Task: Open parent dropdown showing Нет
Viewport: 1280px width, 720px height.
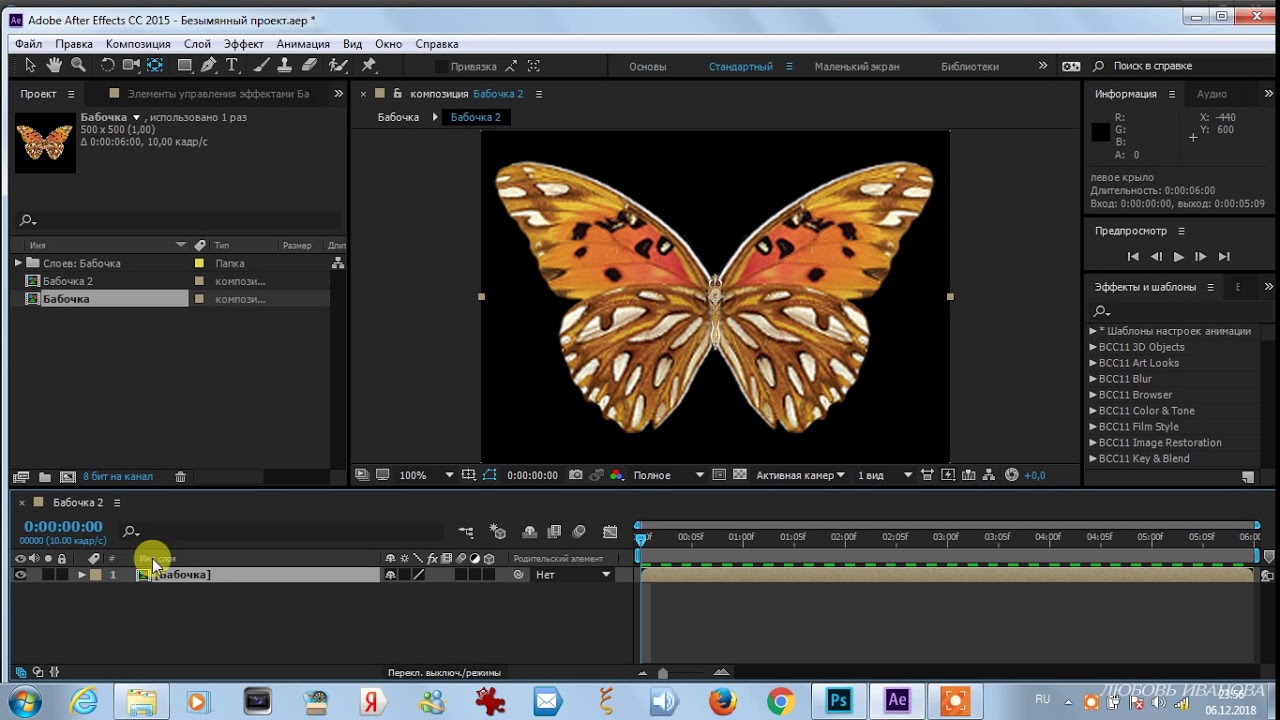Action: coord(572,575)
